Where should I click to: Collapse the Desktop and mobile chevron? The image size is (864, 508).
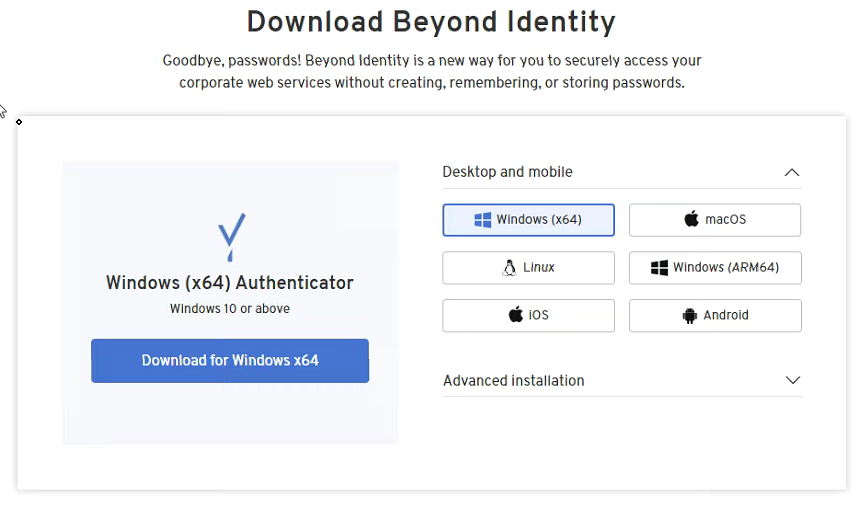[792, 172]
